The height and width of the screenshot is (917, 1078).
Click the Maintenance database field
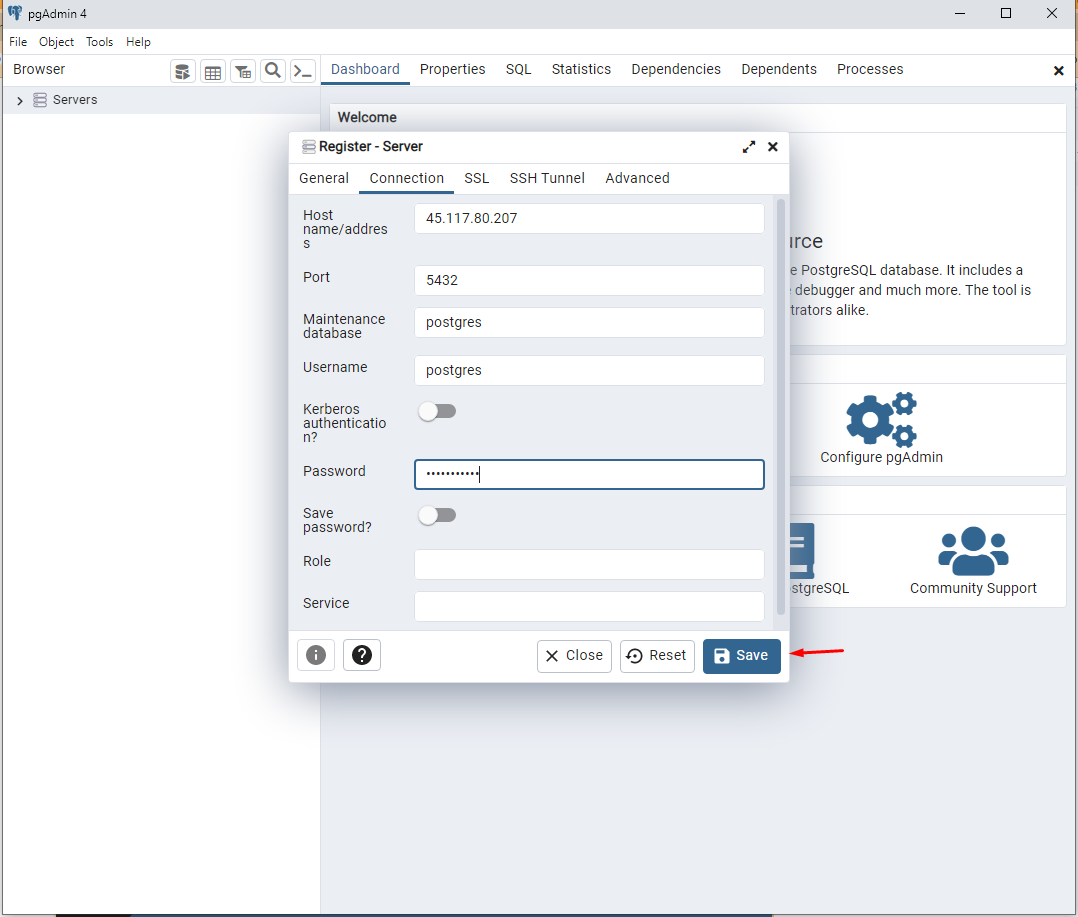589,322
